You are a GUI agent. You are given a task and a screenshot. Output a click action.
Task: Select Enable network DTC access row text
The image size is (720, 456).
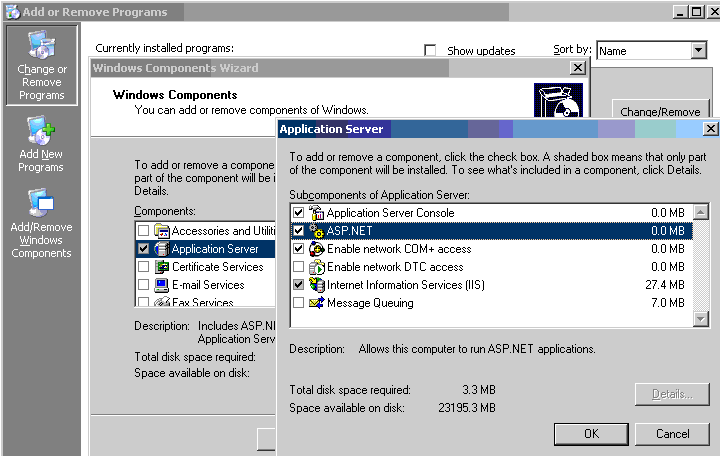[x=395, y=267]
